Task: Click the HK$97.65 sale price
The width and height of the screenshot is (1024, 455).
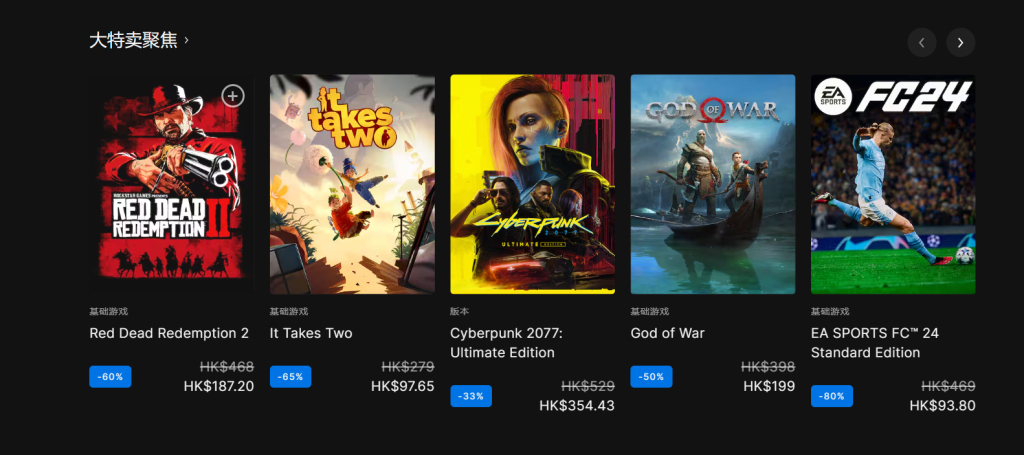Action: 402,386
